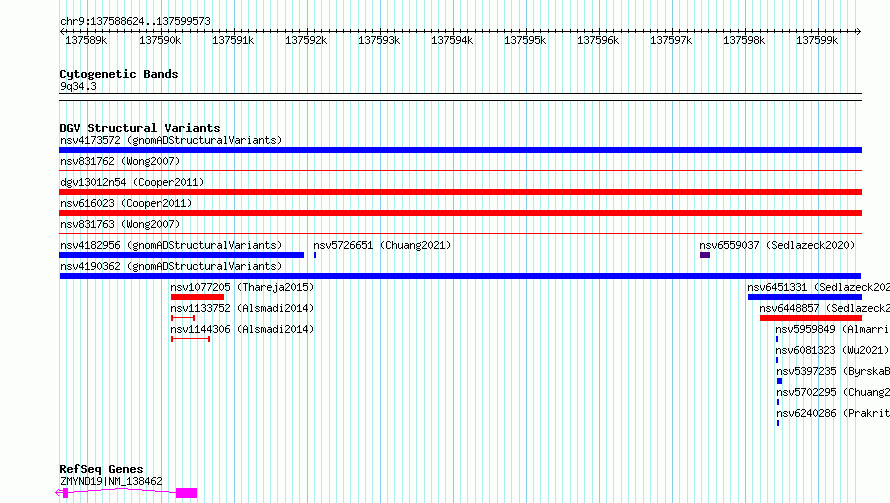Click the 137594k ruler tick label
890x503 pixels.
tap(452, 40)
